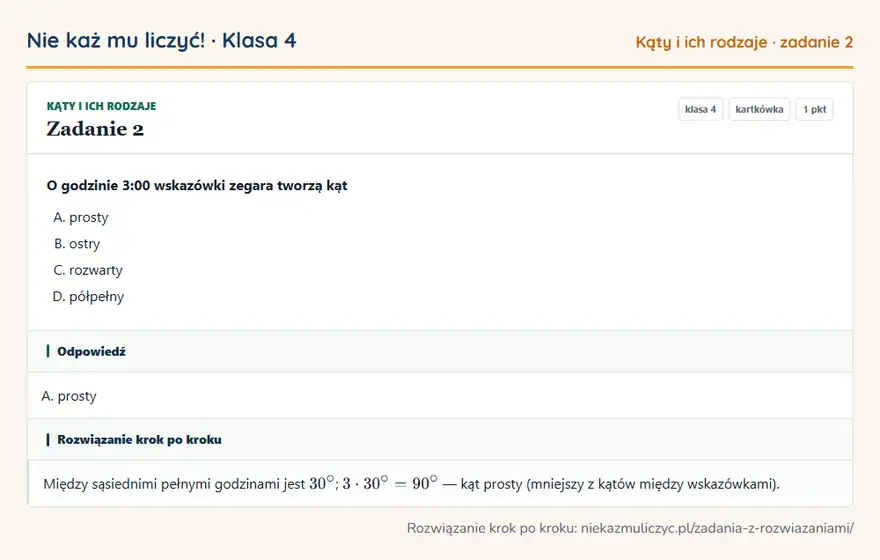The image size is (880, 560).
Task: Click the 'Zadanie 2' heading
Action: (x=95, y=129)
